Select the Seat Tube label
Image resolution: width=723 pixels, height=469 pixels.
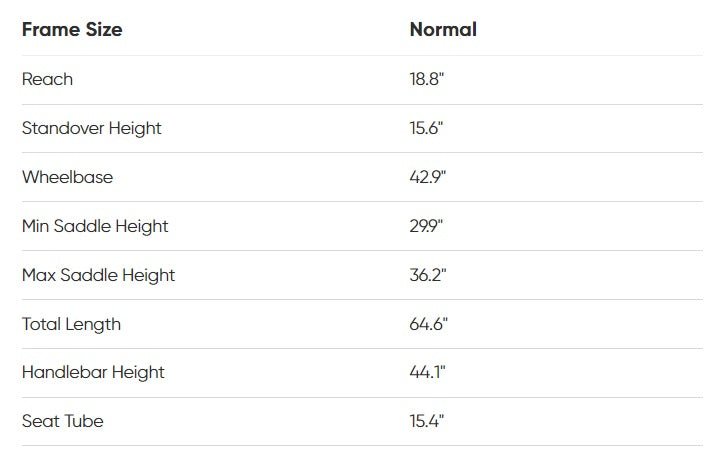point(62,421)
